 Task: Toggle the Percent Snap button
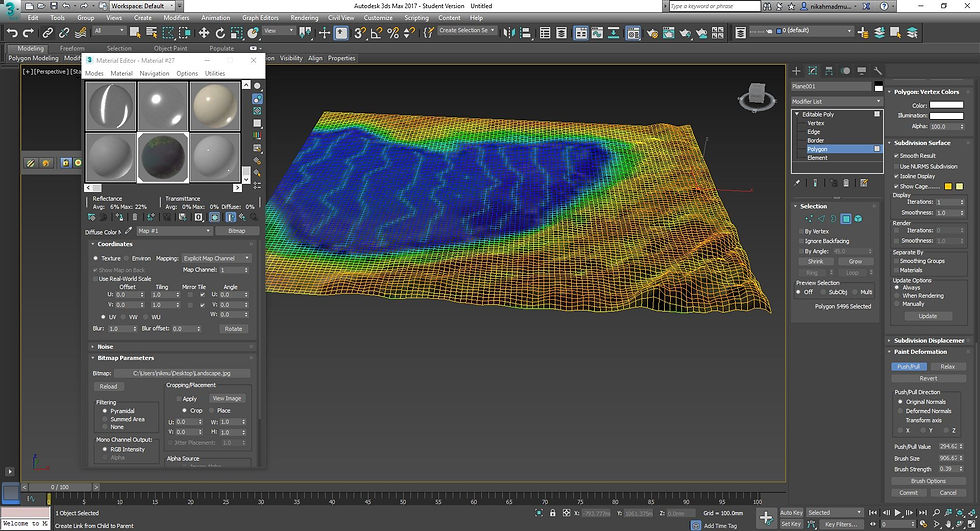pyautogui.click(x=392, y=33)
